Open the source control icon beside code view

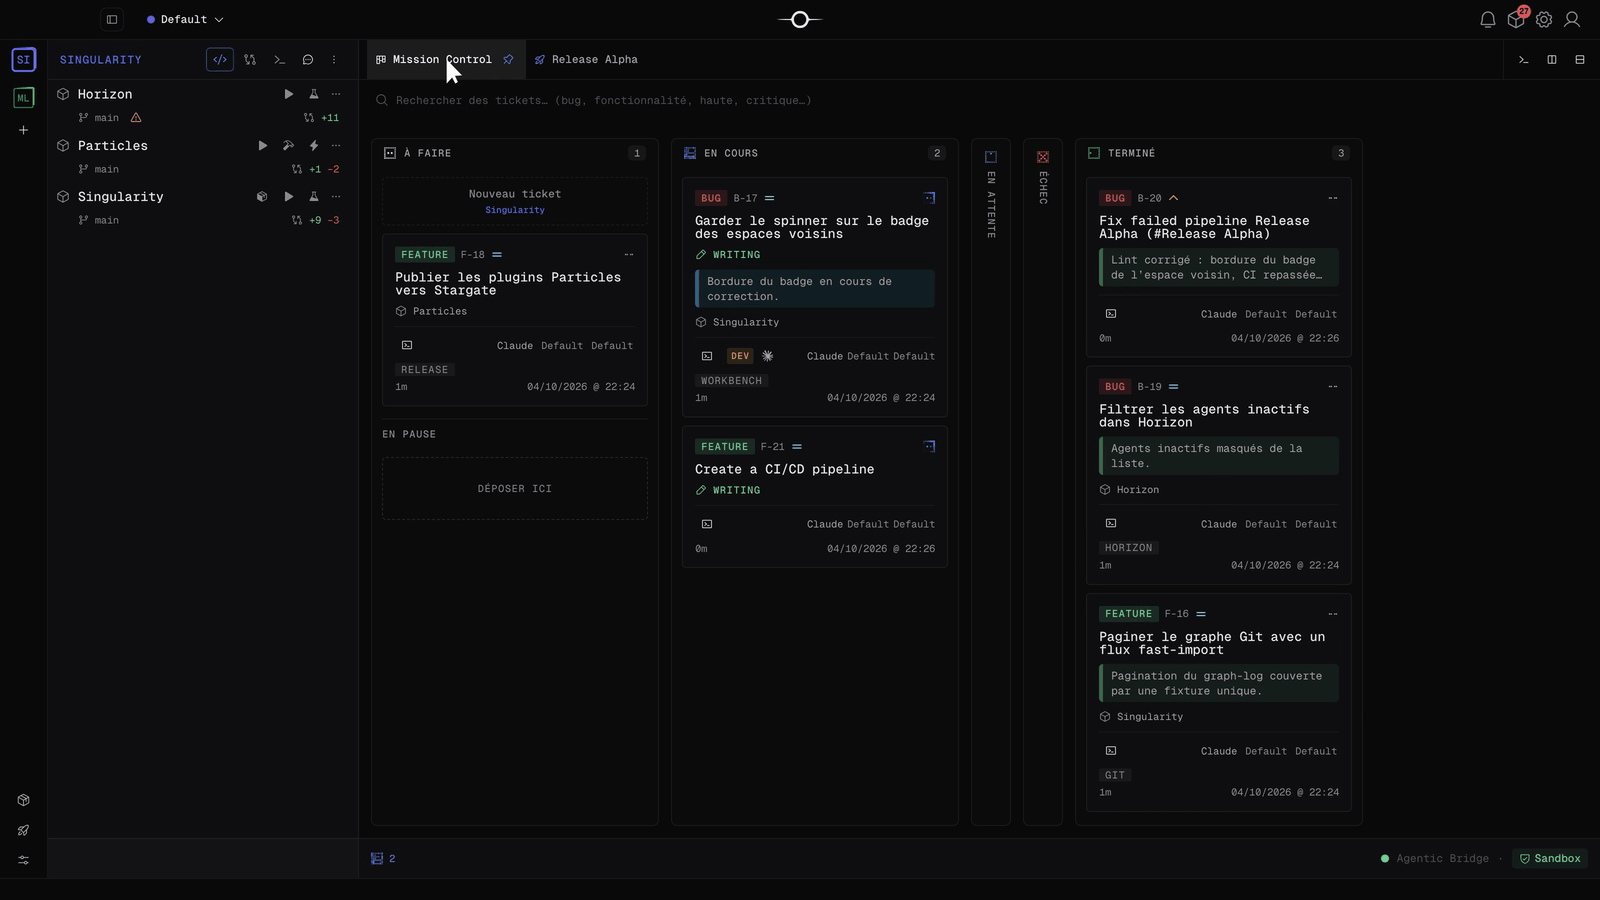point(250,60)
